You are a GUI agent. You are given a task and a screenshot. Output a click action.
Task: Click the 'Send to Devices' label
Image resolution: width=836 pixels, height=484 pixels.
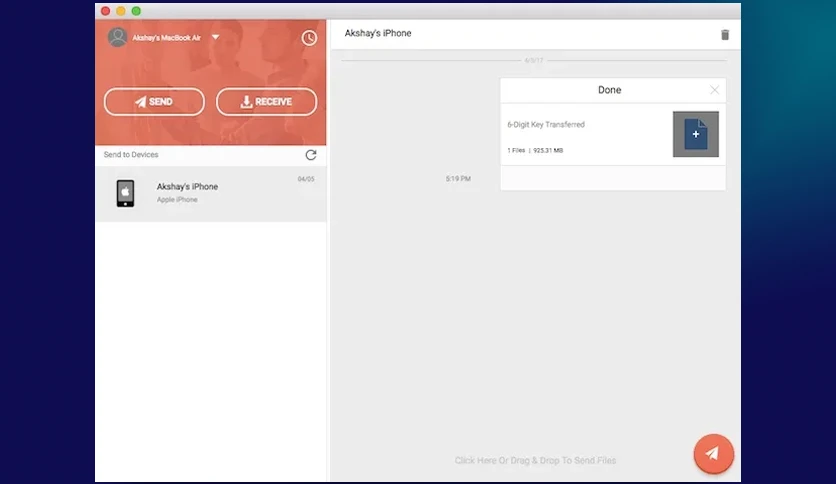pyautogui.click(x=131, y=155)
